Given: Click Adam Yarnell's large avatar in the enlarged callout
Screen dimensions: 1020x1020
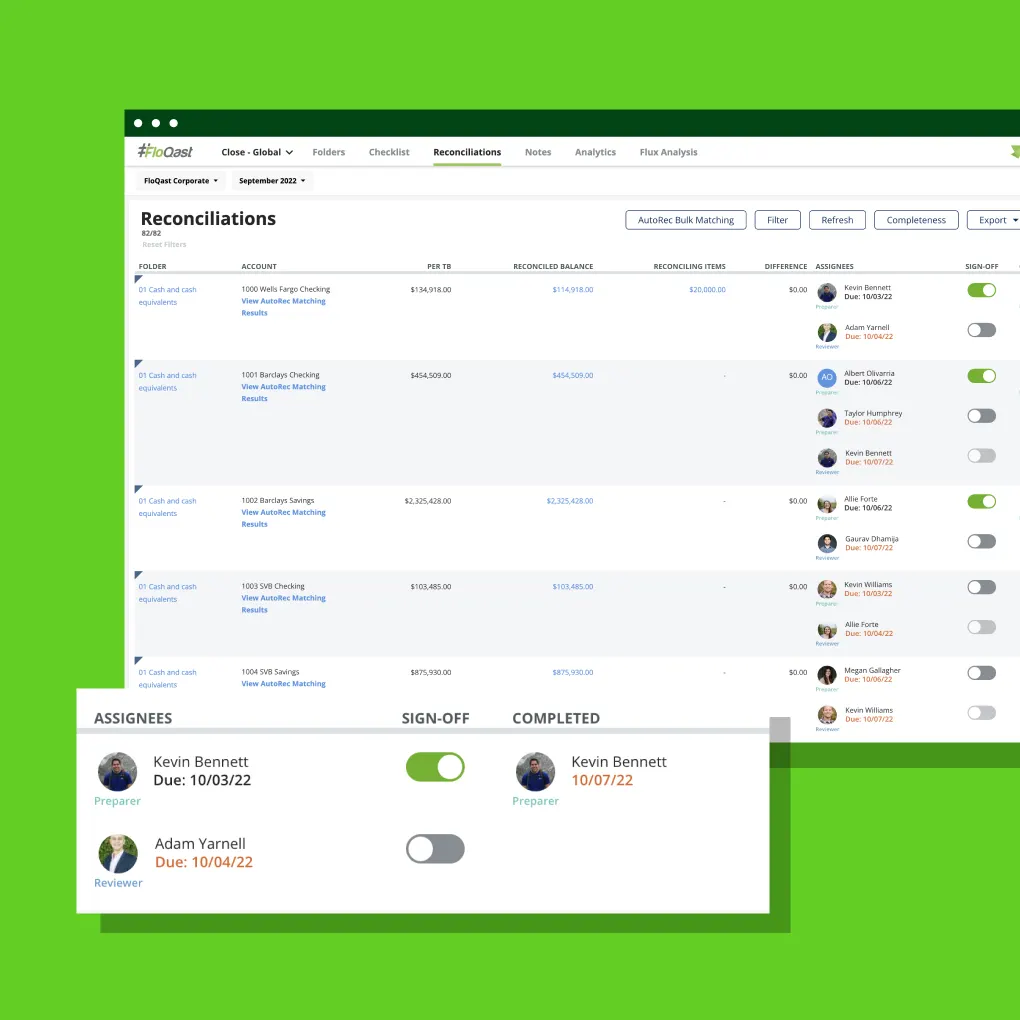Looking at the screenshot, I should pyautogui.click(x=118, y=853).
